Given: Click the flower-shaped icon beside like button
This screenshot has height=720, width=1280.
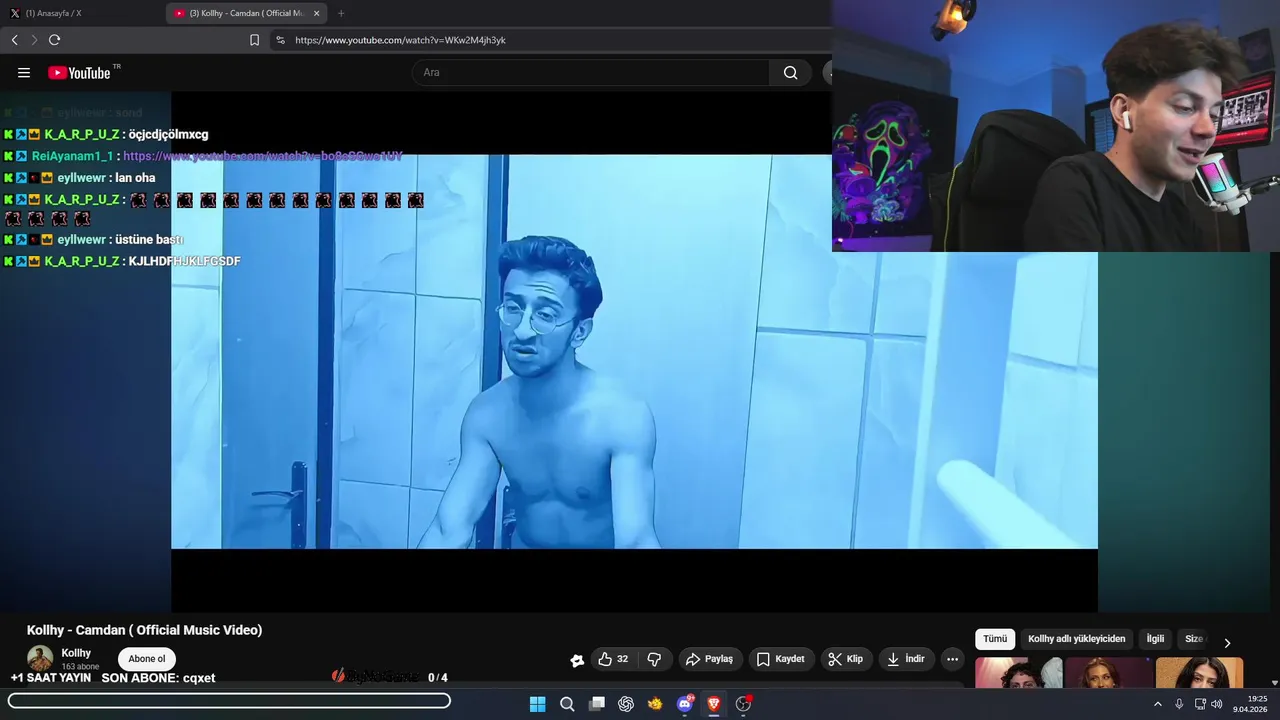Looking at the screenshot, I should pos(577,660).
